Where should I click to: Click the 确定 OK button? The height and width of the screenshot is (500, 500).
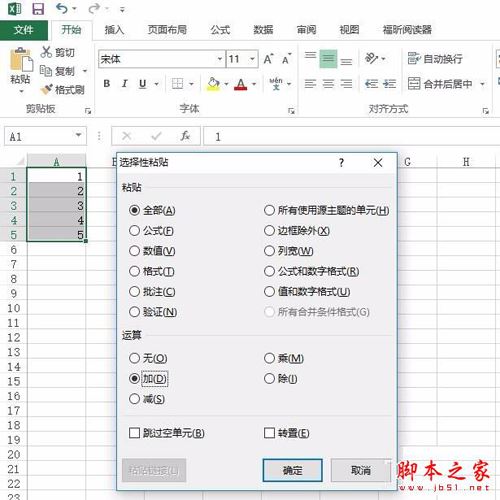pyautogui.click(x=292, y=470)
